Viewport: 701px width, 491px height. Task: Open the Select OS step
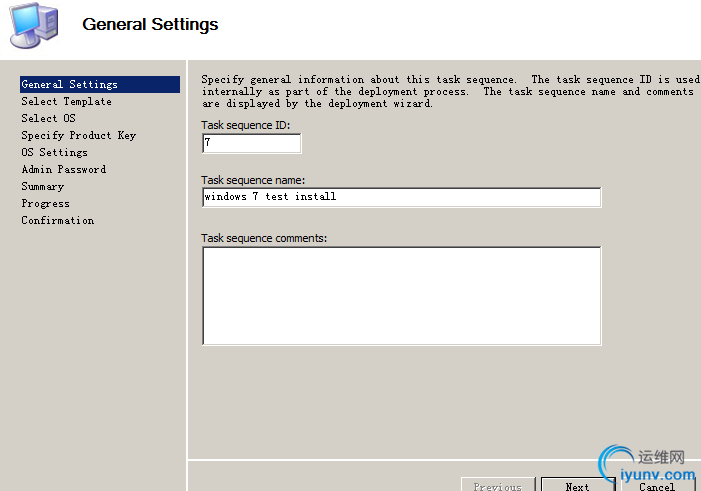[48, 119]
